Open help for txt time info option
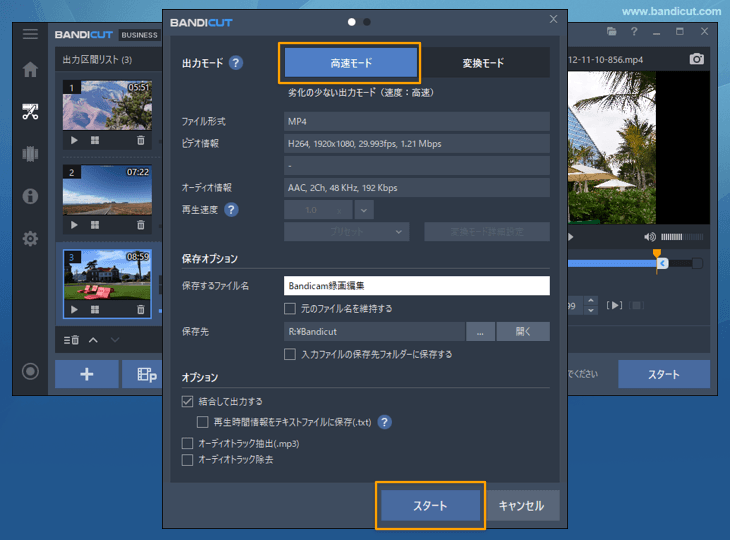This screenshot has width=730, height=540. point(385,422)
